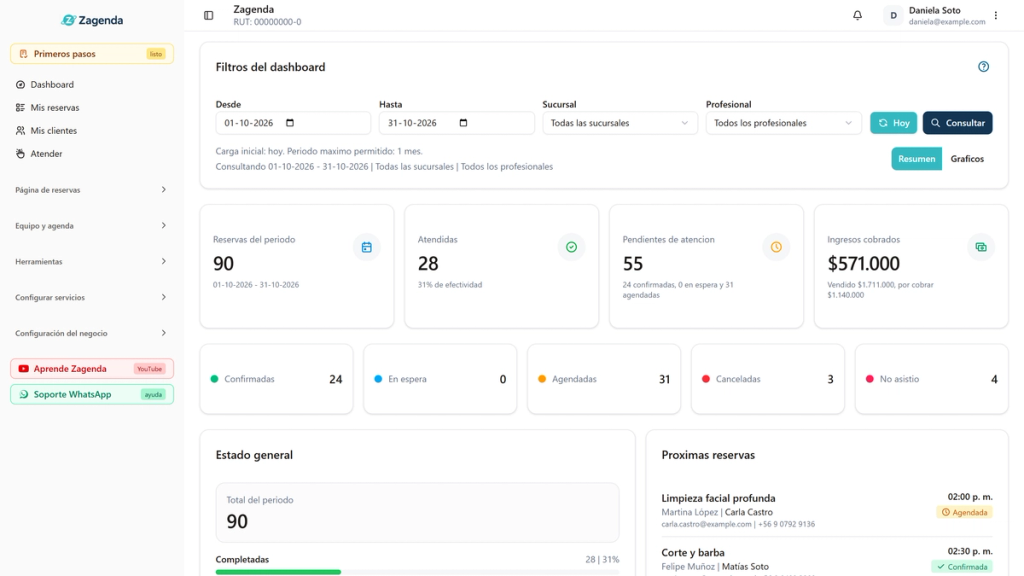
Task: Open Aprende Zagenda YouTube link
Action: tap(91, 368)
